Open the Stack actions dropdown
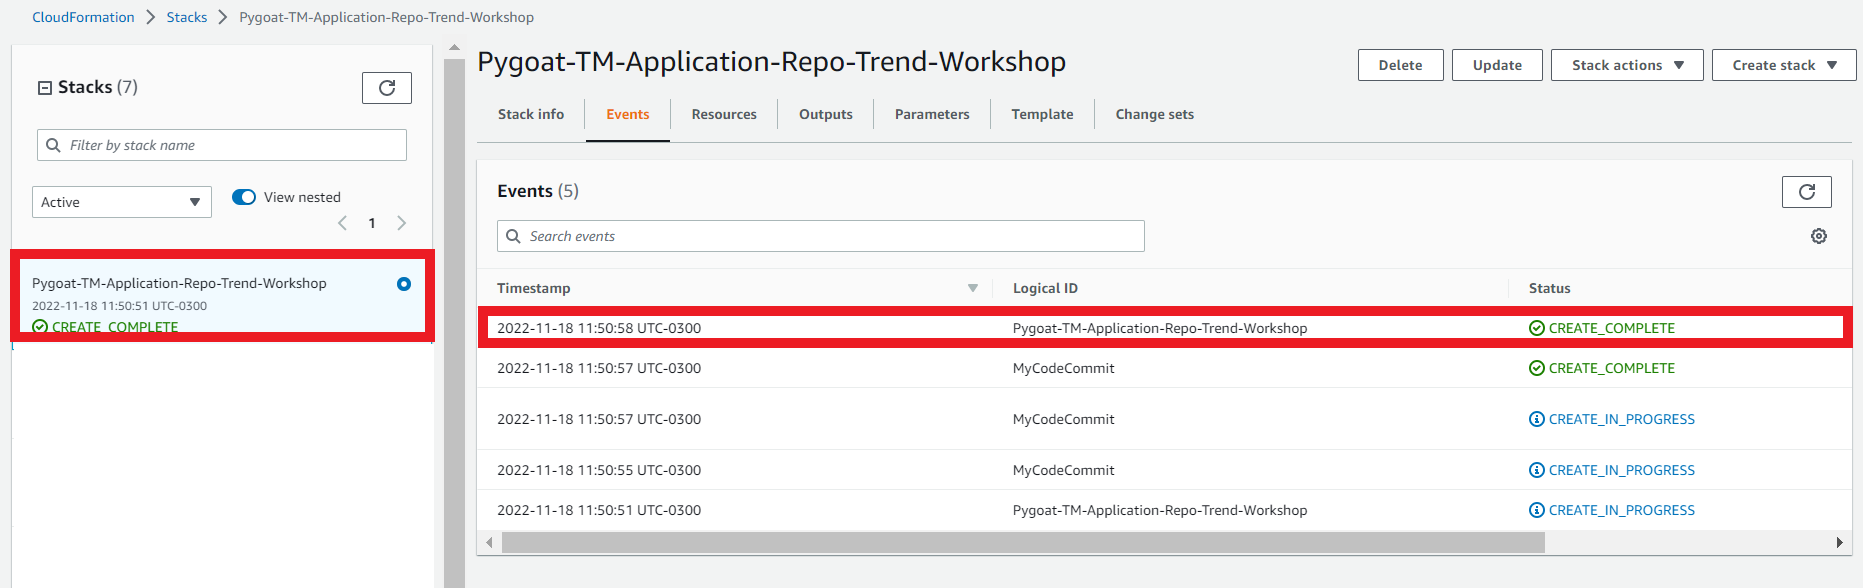The image size is (1863, 588). coord(1627,65)
